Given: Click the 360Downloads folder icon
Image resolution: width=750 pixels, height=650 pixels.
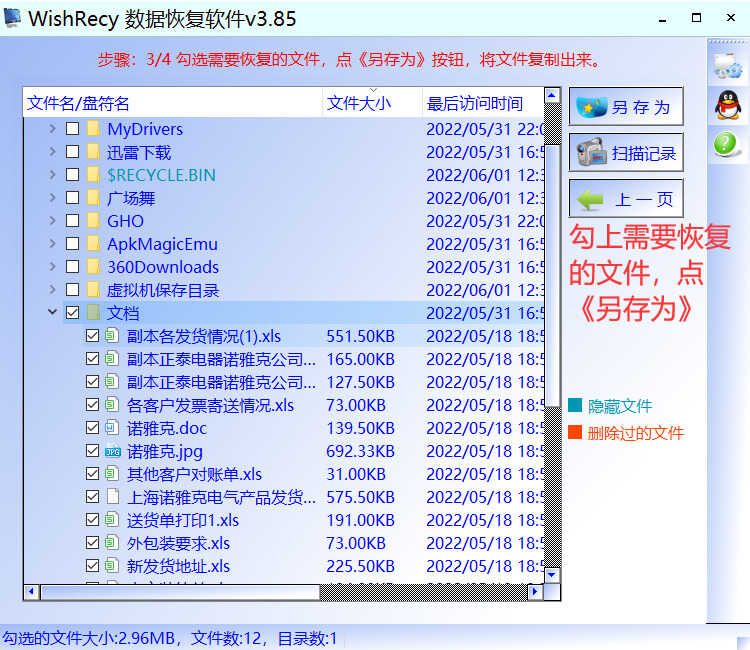Looking at the screenshot, I should click(x=93, y=266).
